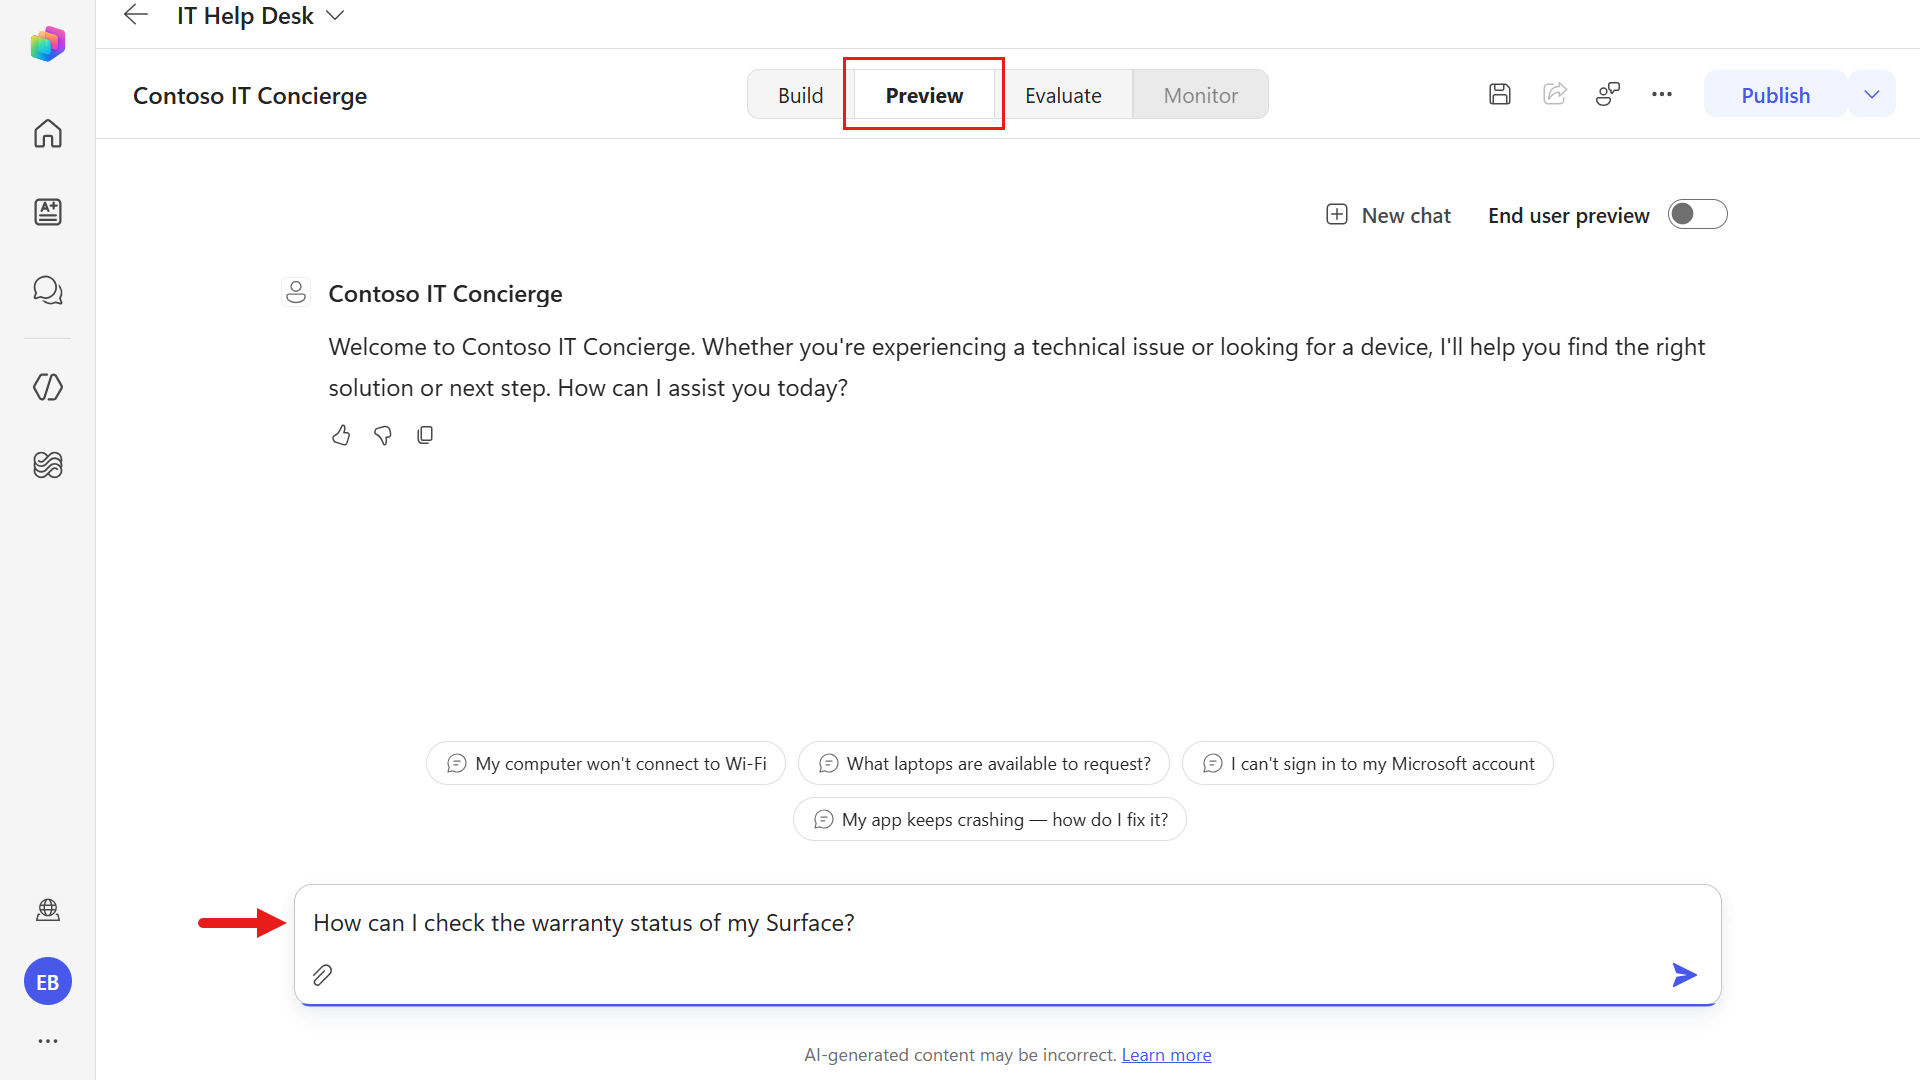Give thumbs down to the welcome message
1920x1080 pixels.
[383, 435]
